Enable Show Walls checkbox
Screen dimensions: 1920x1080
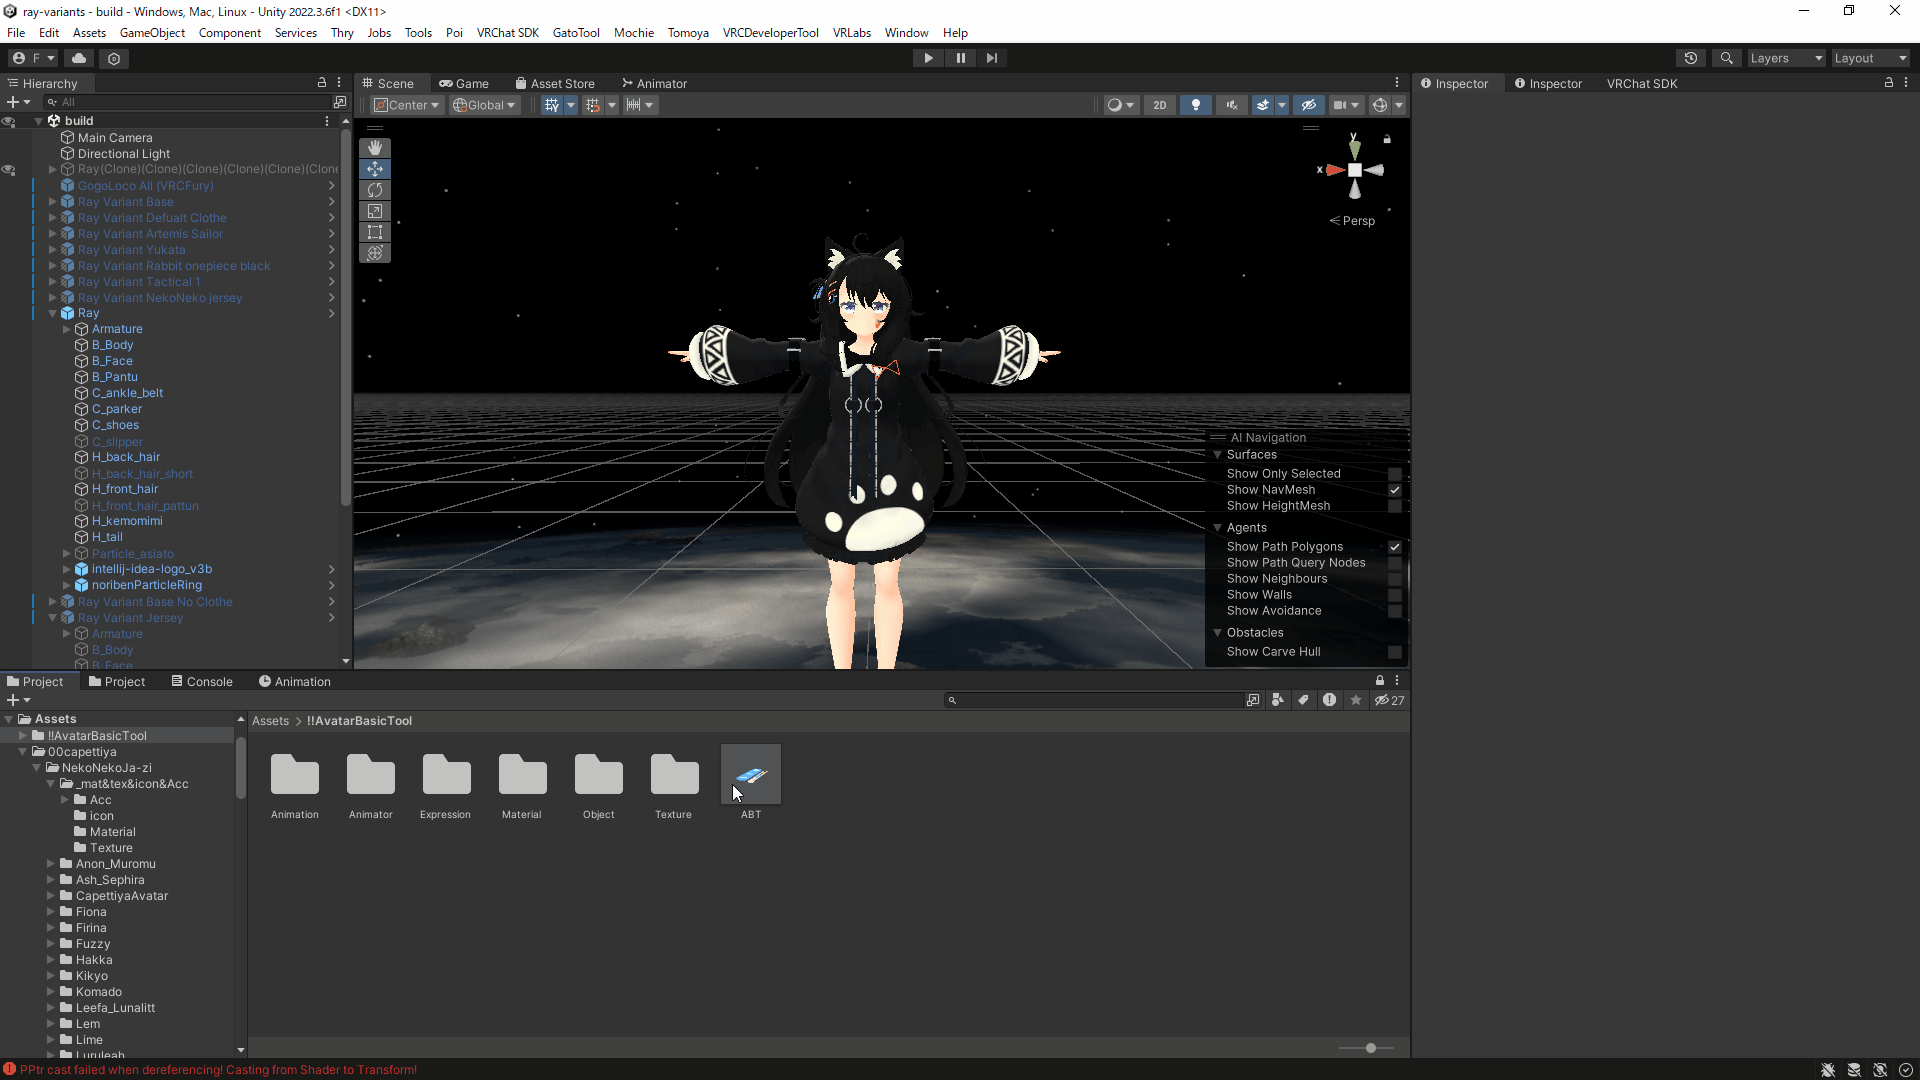[1394, 595]
